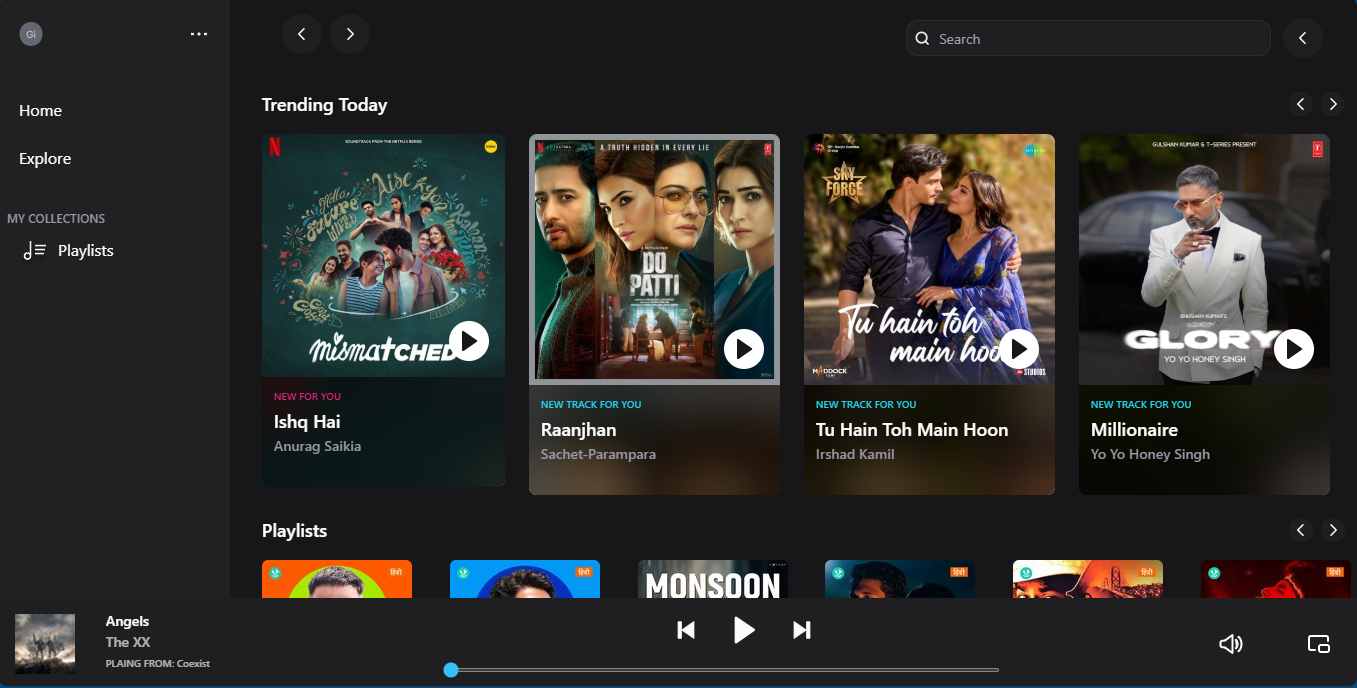
Task: Click the Search input field
Action: point(1088,39)
